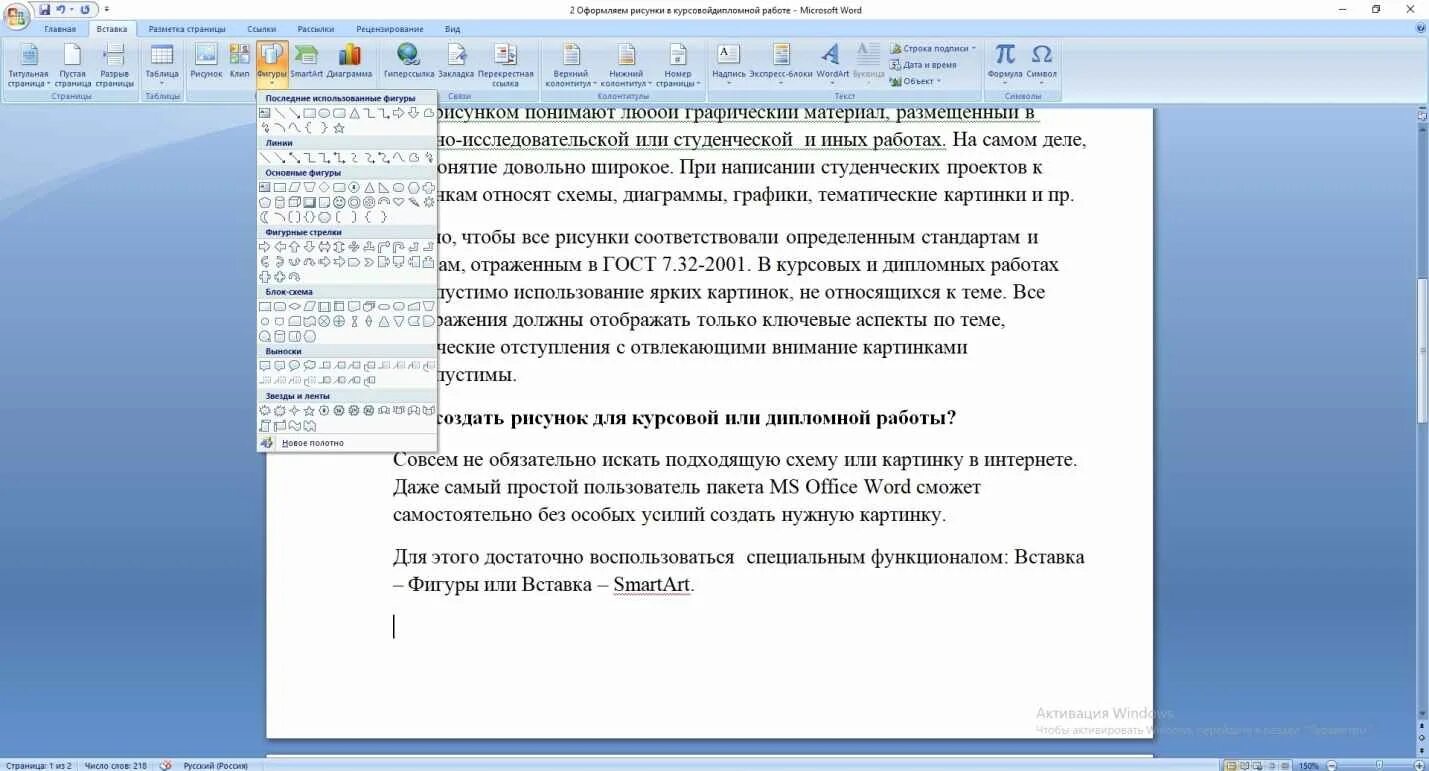Image resolution: width=1429 pixels, height=771 pixels.
Task: Click the Гиперссылка globe icon
Action: (x=408, y=53)
